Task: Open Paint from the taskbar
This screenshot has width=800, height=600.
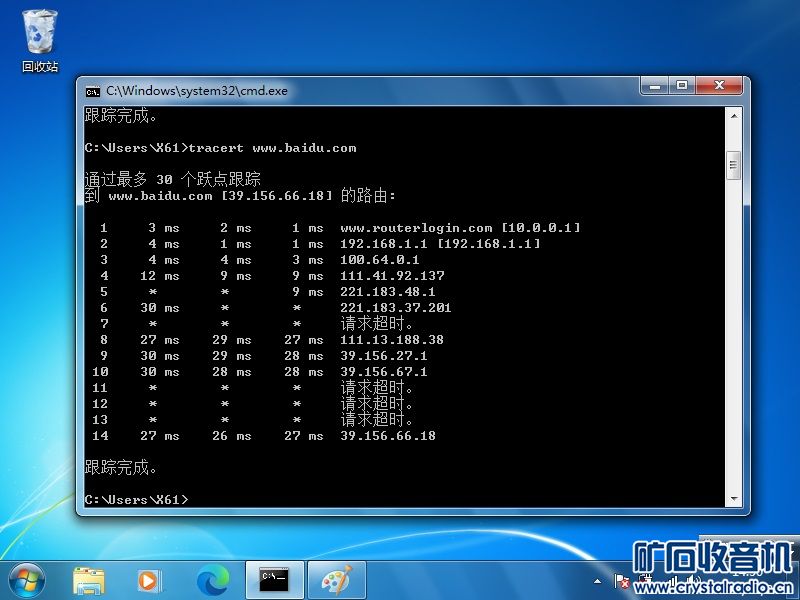Action: [337, 581]
